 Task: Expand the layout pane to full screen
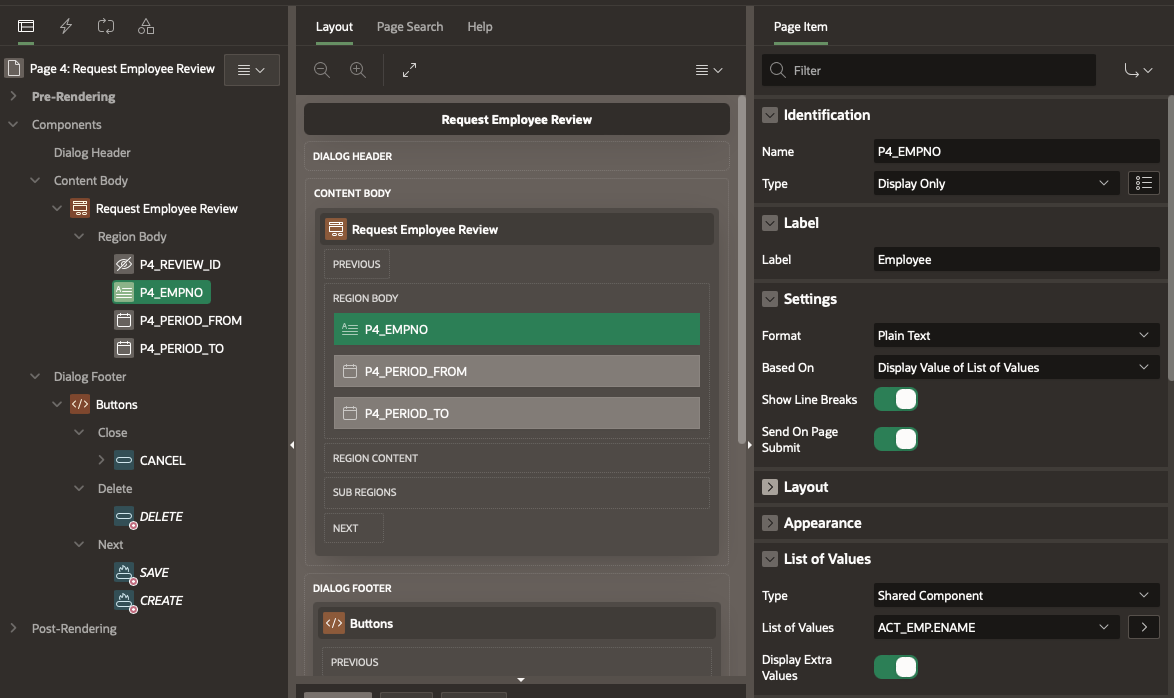click(409, 70)
